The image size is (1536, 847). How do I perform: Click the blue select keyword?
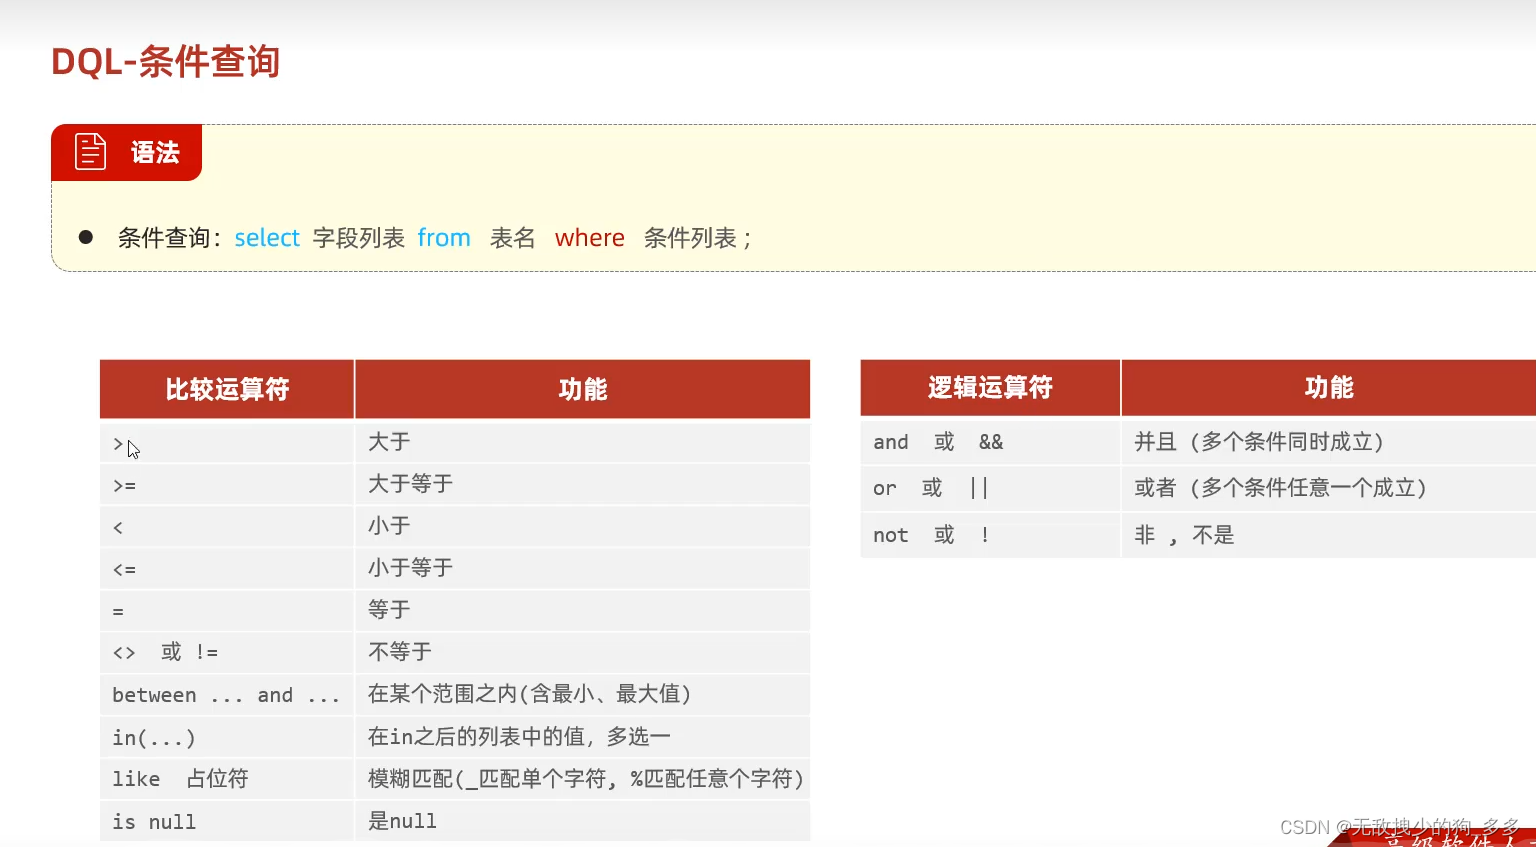[x=266, y=237]
